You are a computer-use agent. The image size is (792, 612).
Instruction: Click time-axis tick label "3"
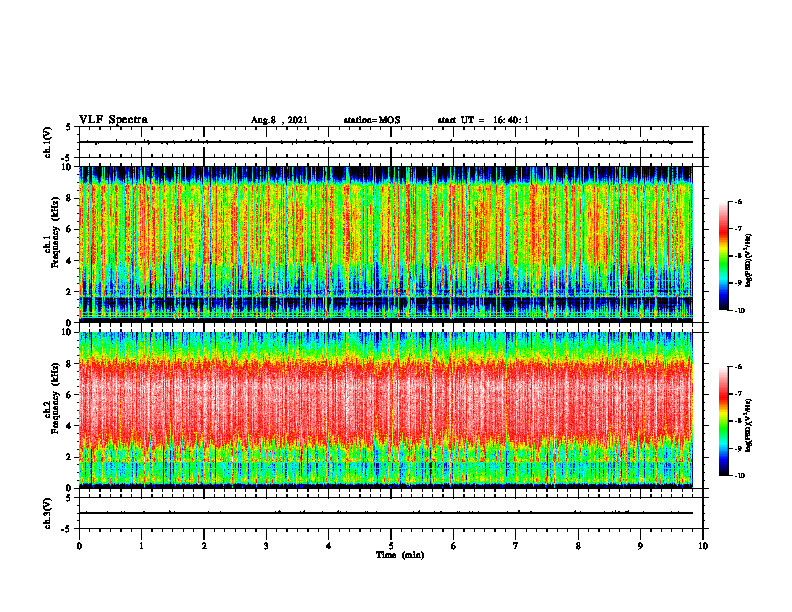[x=266, y=546]
